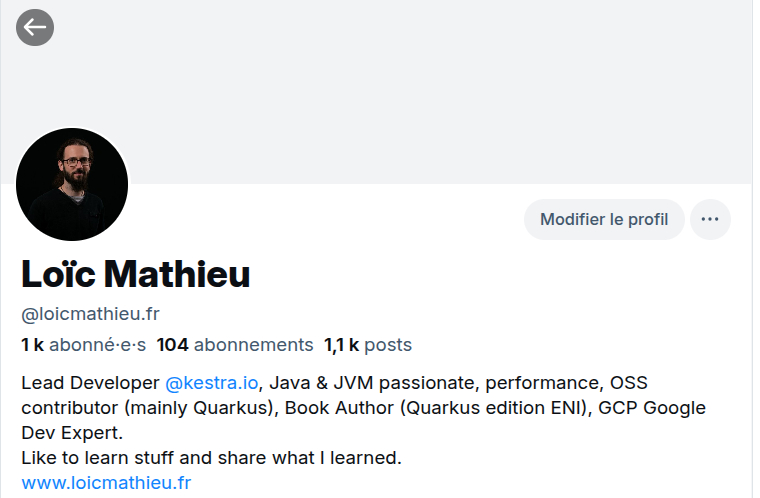Visit the www.loicmathieu.fr website link
Image resolution: width=760 pixels, height=498 pixels.
point(106,483)
